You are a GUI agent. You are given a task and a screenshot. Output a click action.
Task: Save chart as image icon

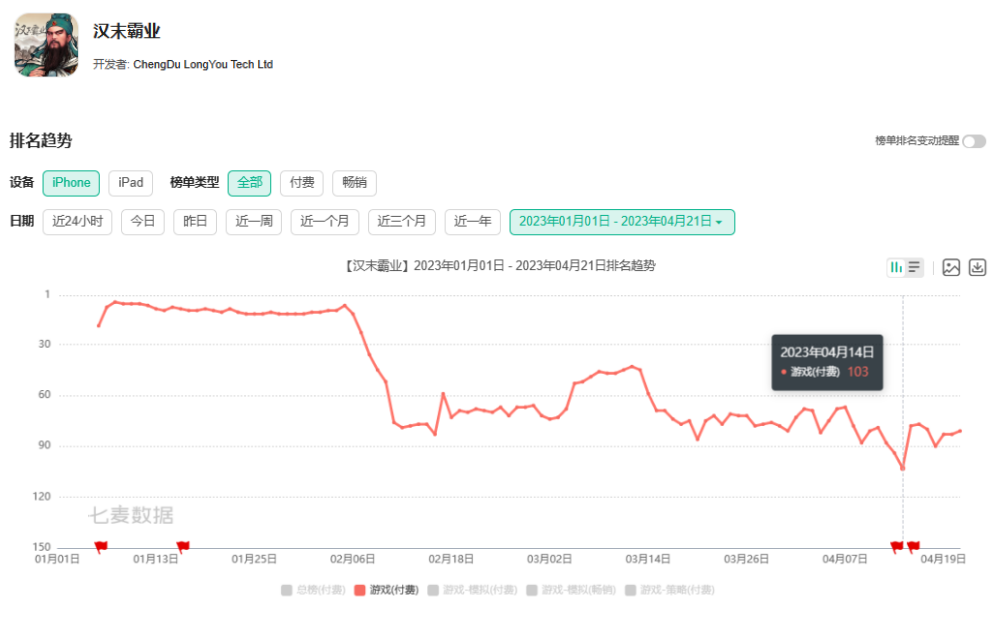tap(951, 268)
